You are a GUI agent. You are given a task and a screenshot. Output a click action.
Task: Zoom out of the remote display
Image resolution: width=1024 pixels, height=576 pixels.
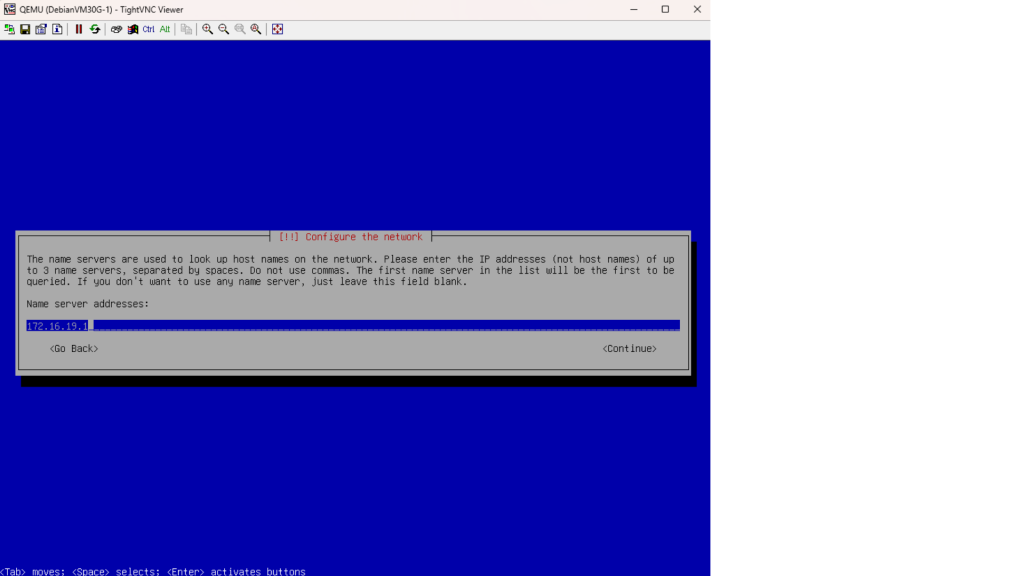(223, 29)
